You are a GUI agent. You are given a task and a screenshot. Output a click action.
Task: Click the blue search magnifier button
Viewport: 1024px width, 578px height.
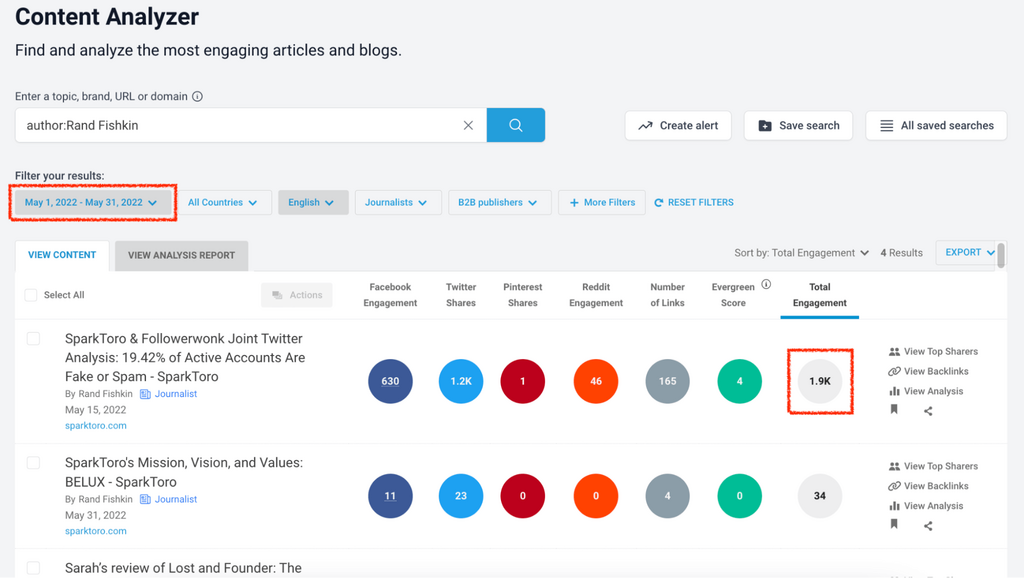point(515,125)
